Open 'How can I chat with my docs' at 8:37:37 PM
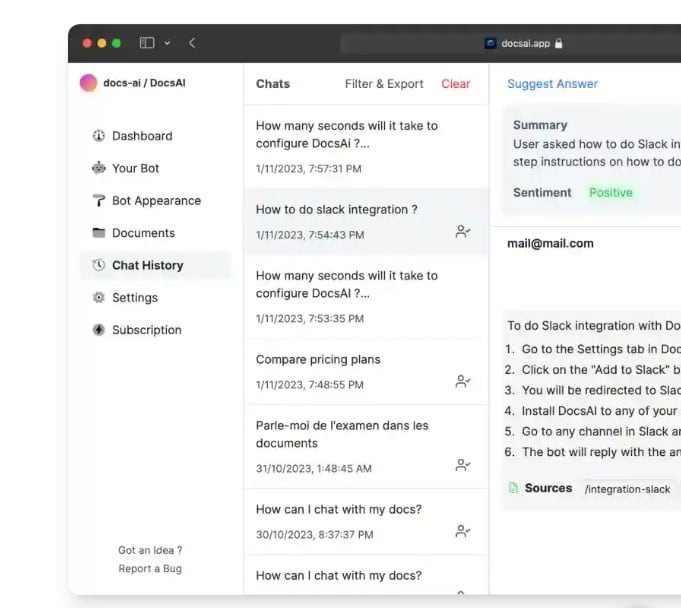 (366, 521)
